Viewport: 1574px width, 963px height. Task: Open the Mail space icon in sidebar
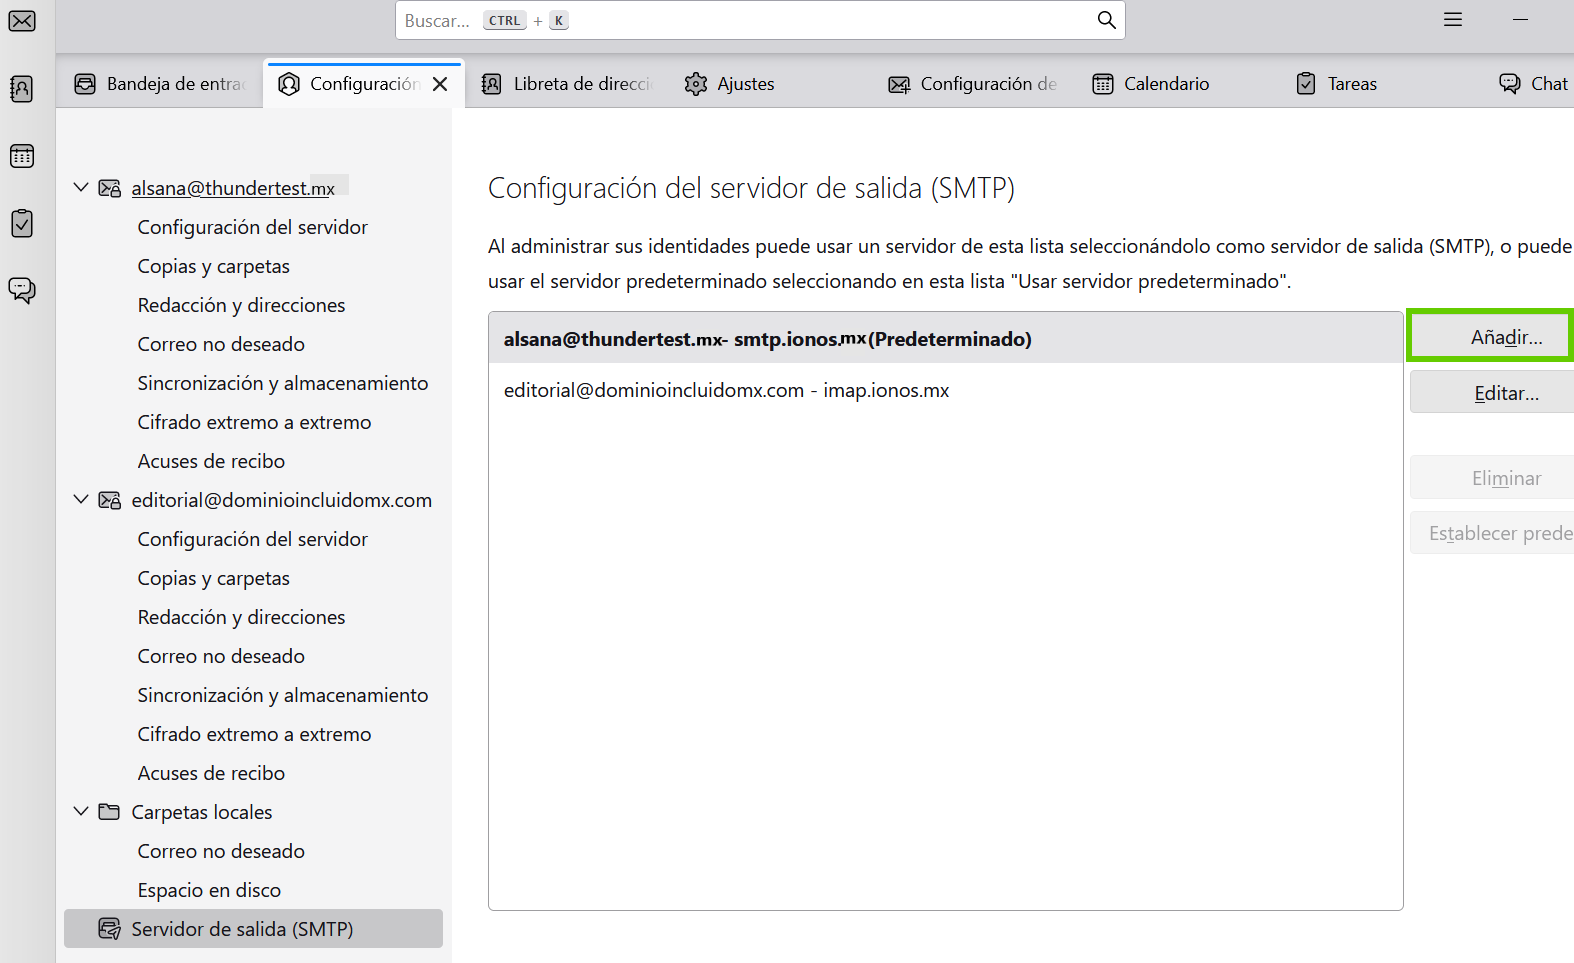pyautogui.click(x=22, y=21)
